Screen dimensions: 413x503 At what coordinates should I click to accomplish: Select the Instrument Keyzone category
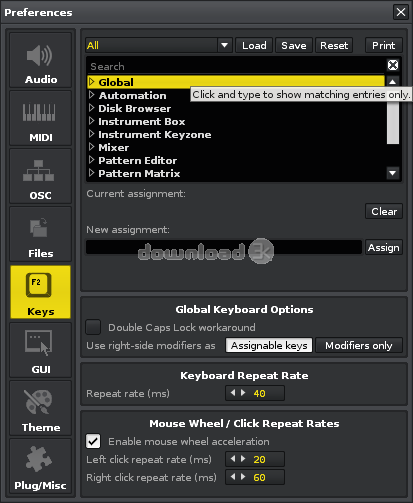(155, 134)
